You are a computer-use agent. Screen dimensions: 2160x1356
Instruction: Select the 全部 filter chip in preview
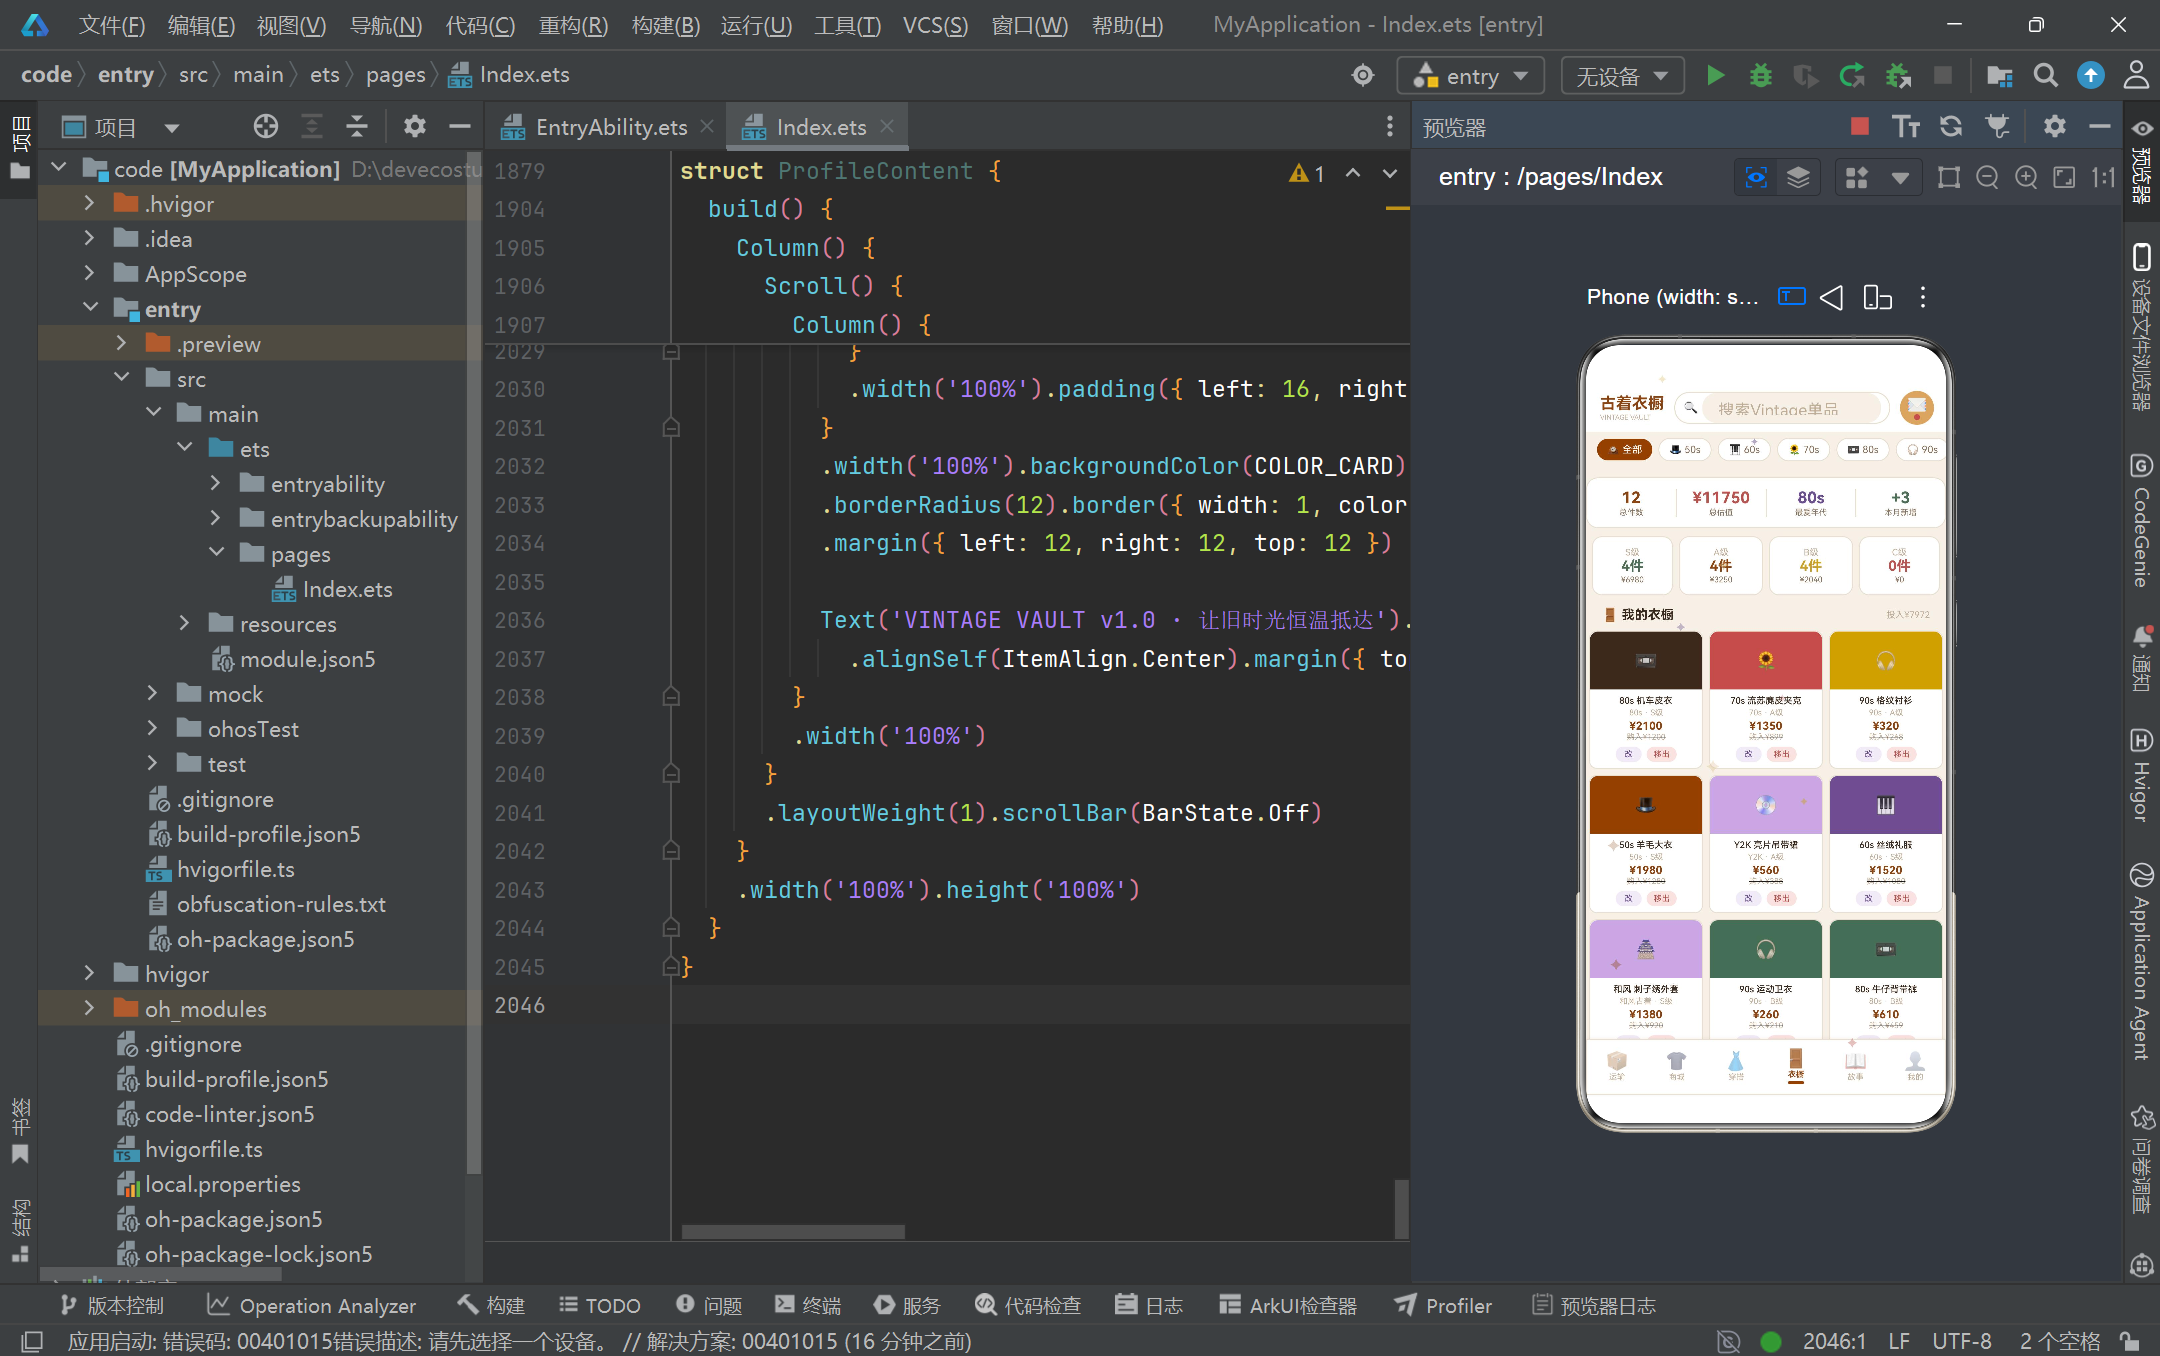coord(1625,450)
